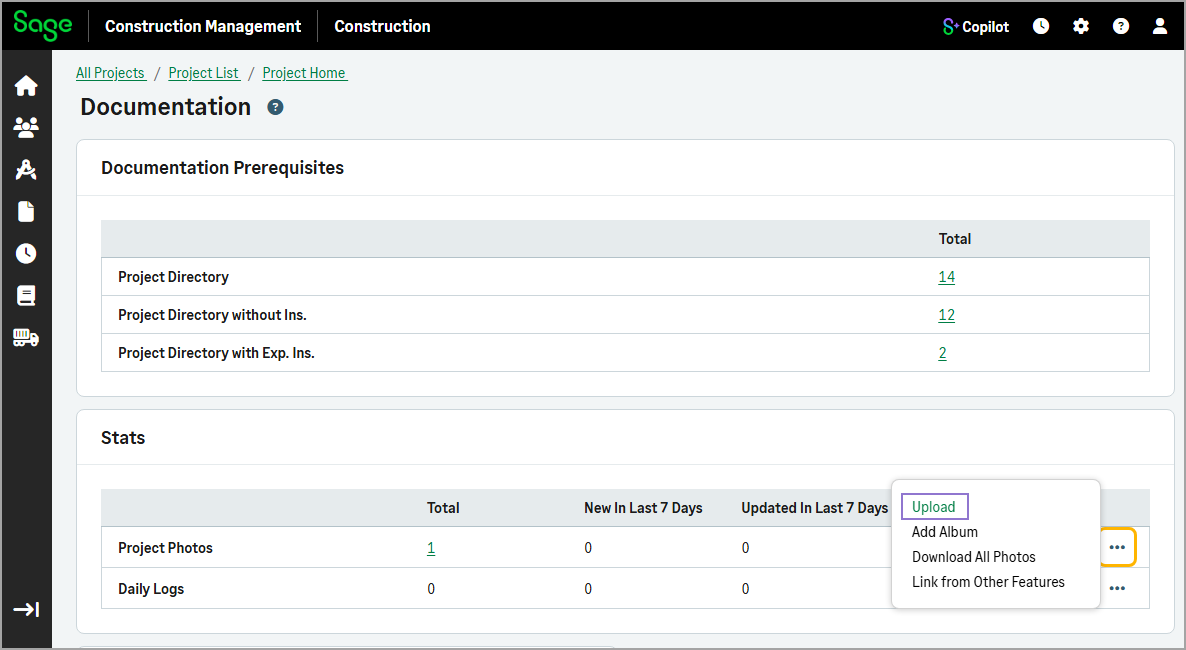Open the settings gear in header

click(x=1081, y=27)
